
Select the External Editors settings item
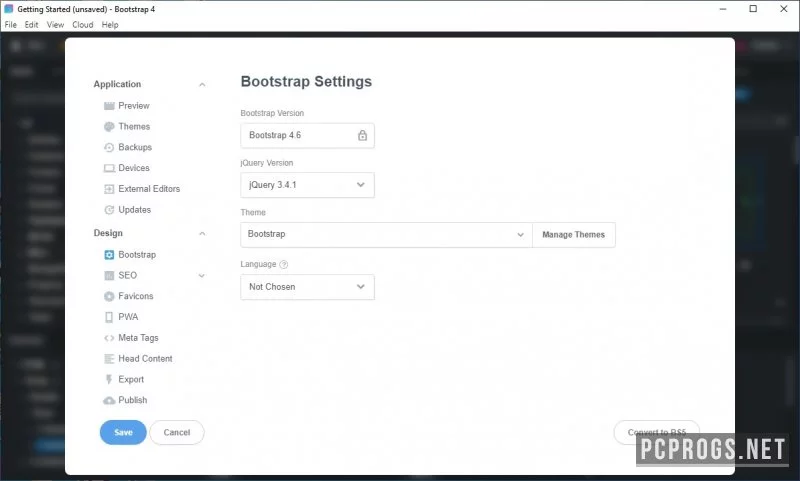point(149,189)
